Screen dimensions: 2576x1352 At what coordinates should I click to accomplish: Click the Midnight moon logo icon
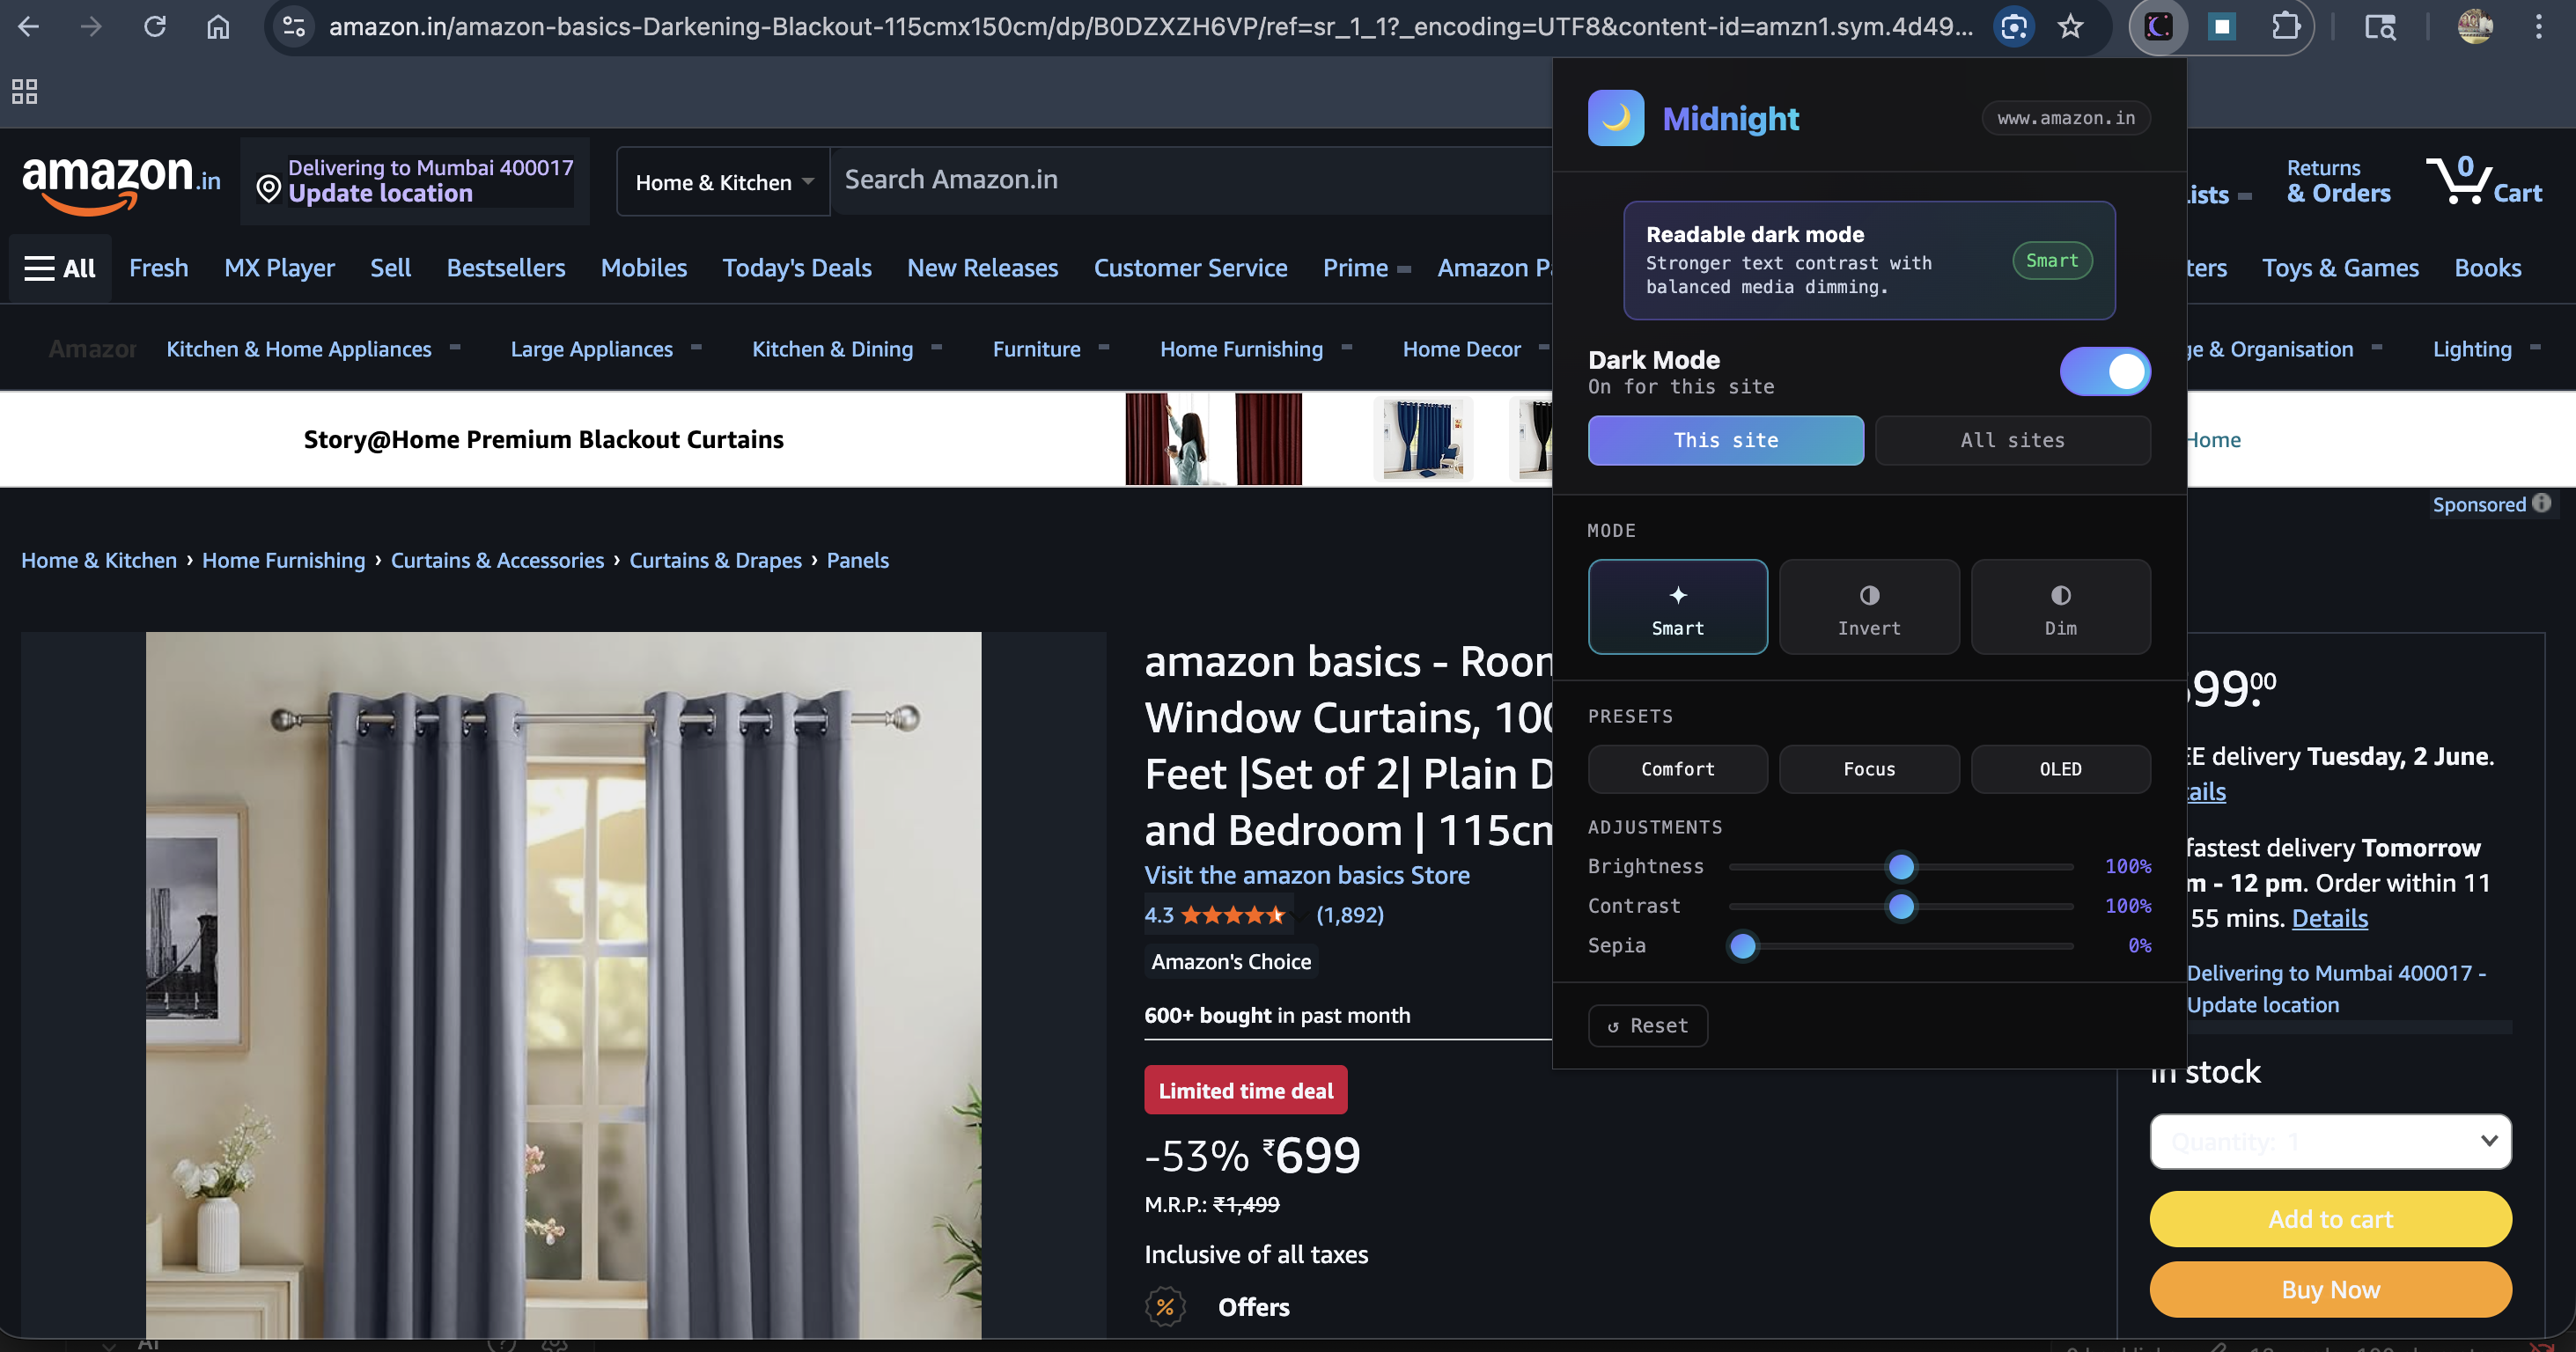click(1615, 118)
